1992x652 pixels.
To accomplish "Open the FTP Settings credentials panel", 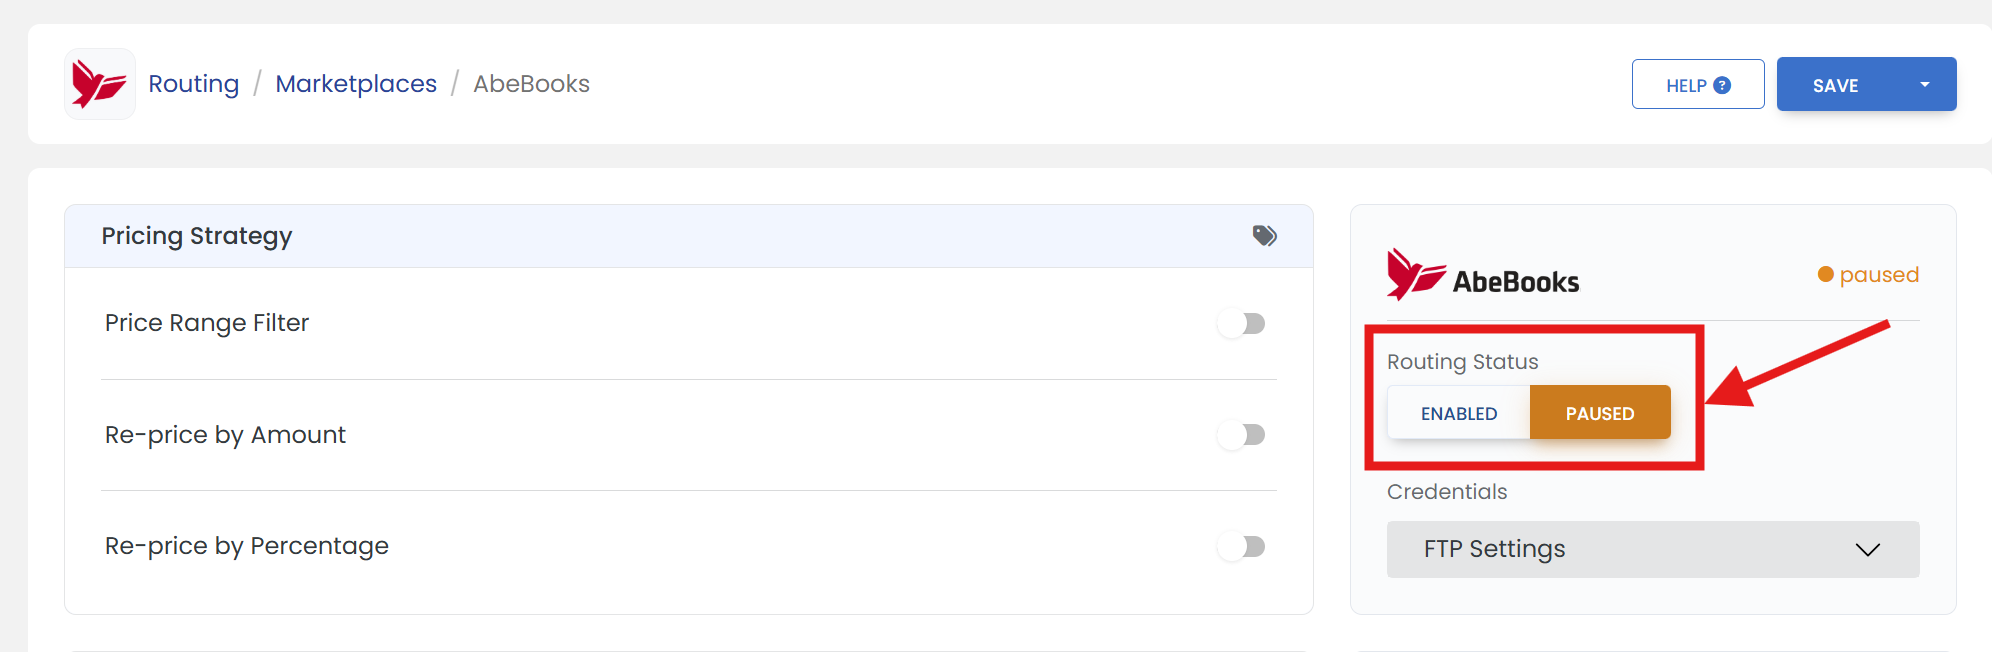I will (1653, 549).
